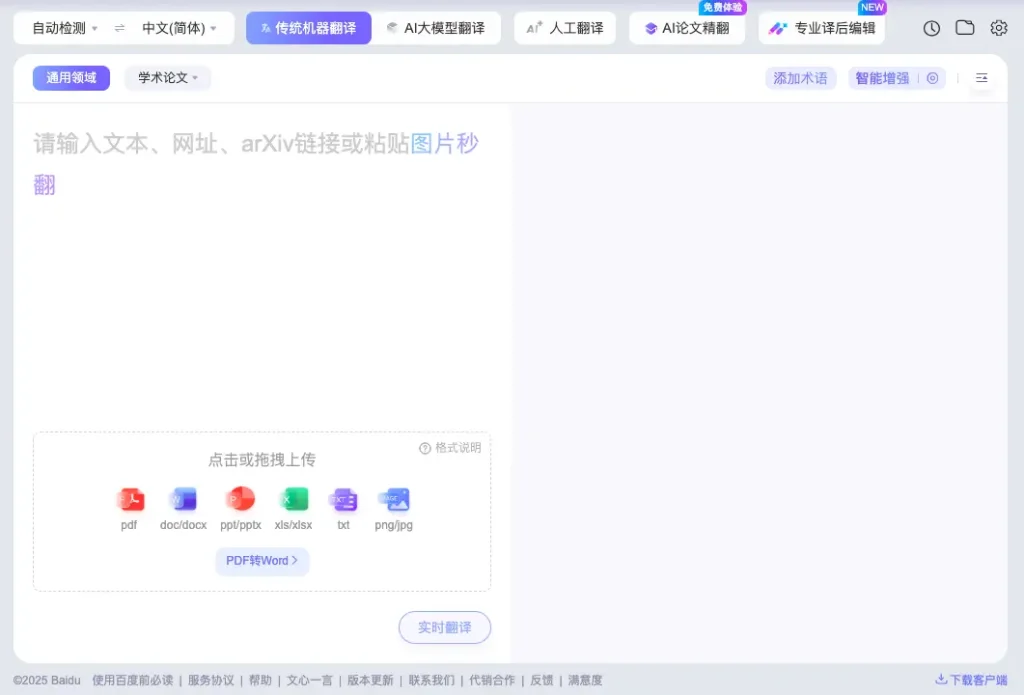Open the folder icon in top bar
The width and height of the screenshot is (1024, 695).
965,27
